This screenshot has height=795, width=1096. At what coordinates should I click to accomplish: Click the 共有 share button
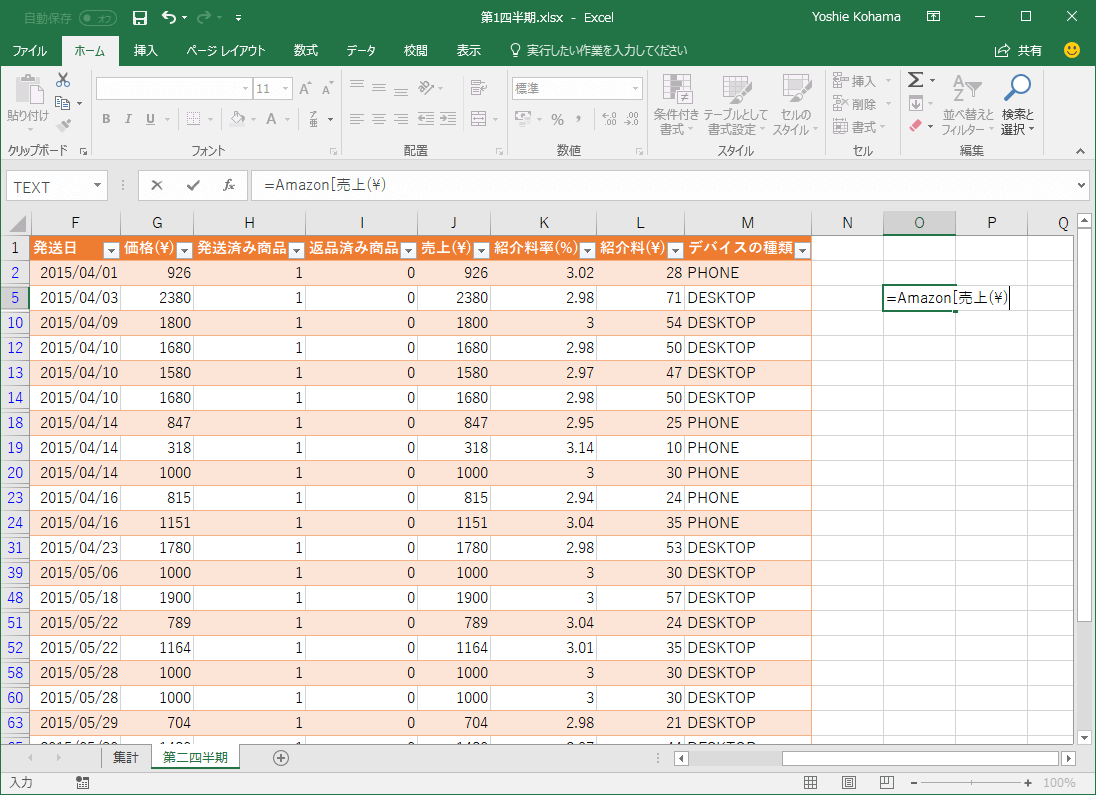1019,50
